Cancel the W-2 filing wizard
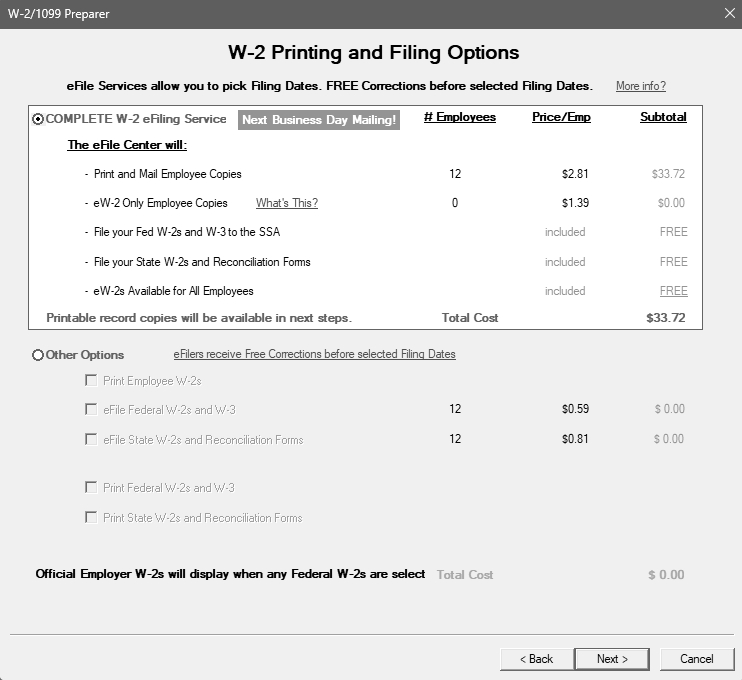 click(697, 659)
